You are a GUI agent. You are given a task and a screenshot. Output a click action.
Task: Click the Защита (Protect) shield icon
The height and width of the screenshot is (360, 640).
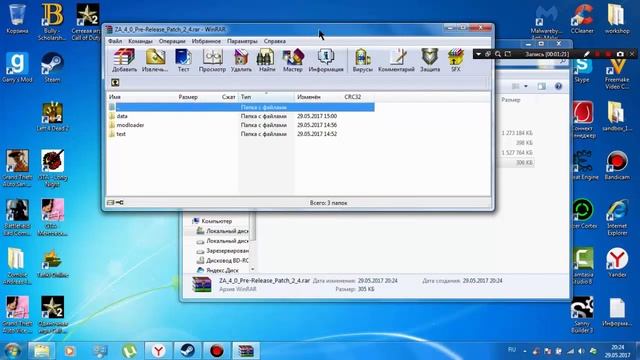coord(430,60)
